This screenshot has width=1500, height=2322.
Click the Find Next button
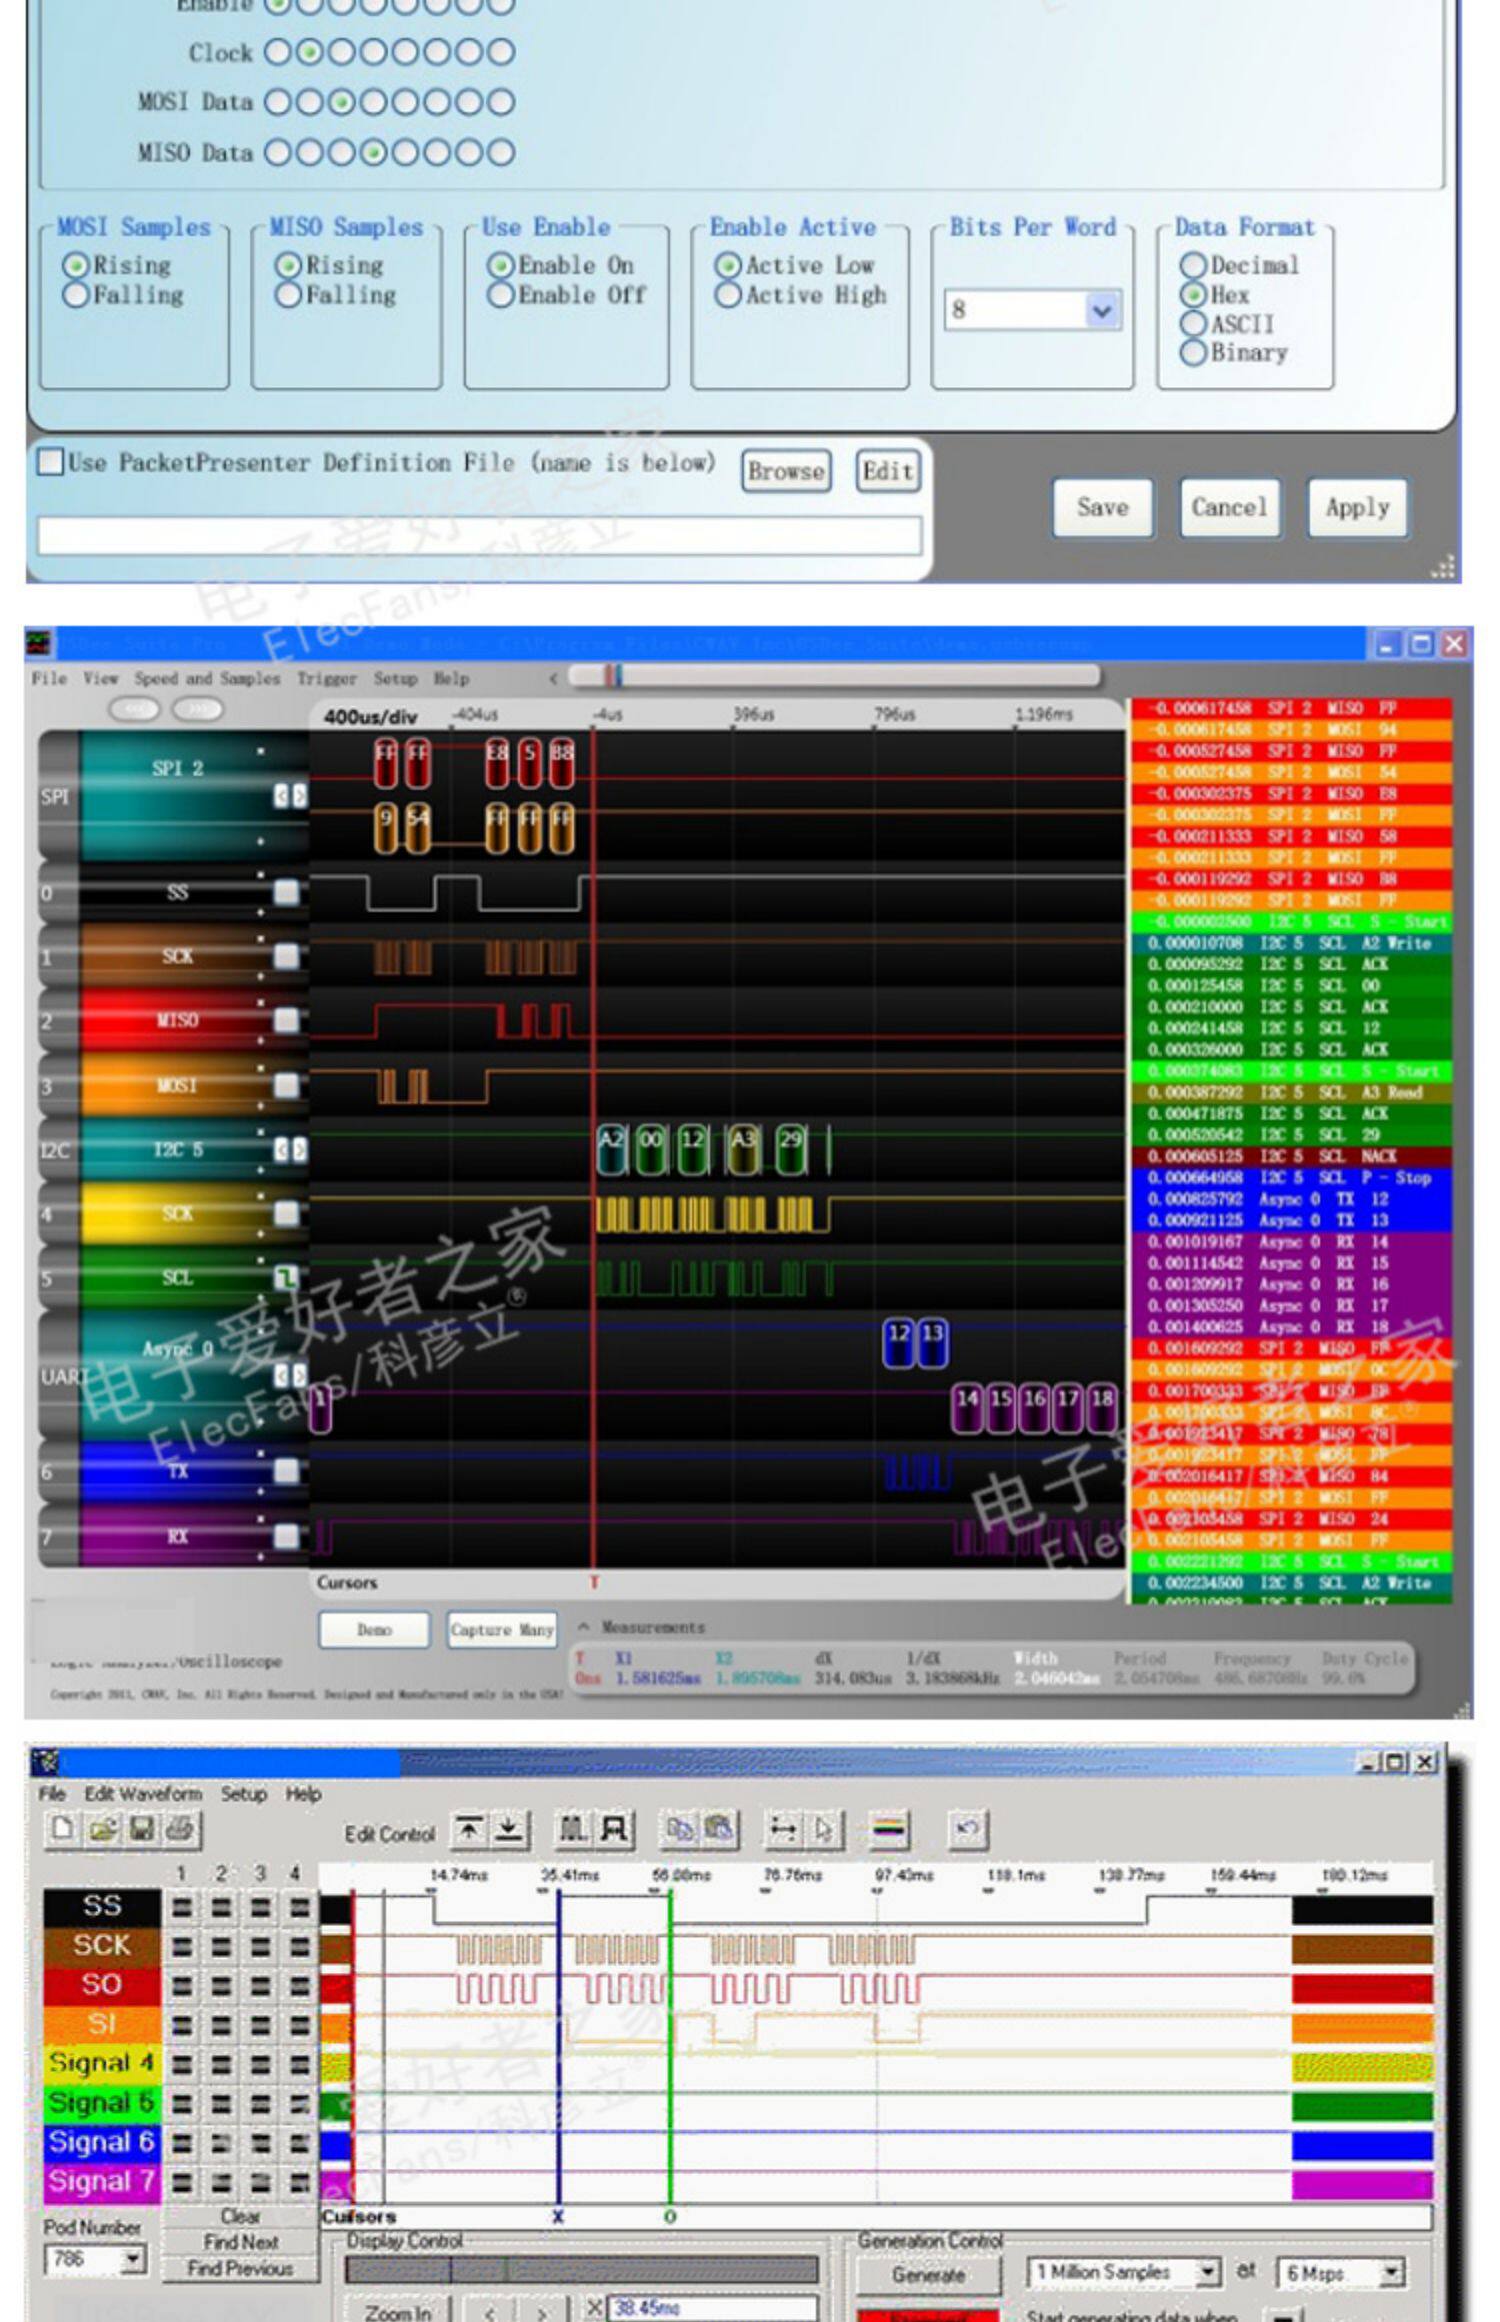tap(241, 2242)
